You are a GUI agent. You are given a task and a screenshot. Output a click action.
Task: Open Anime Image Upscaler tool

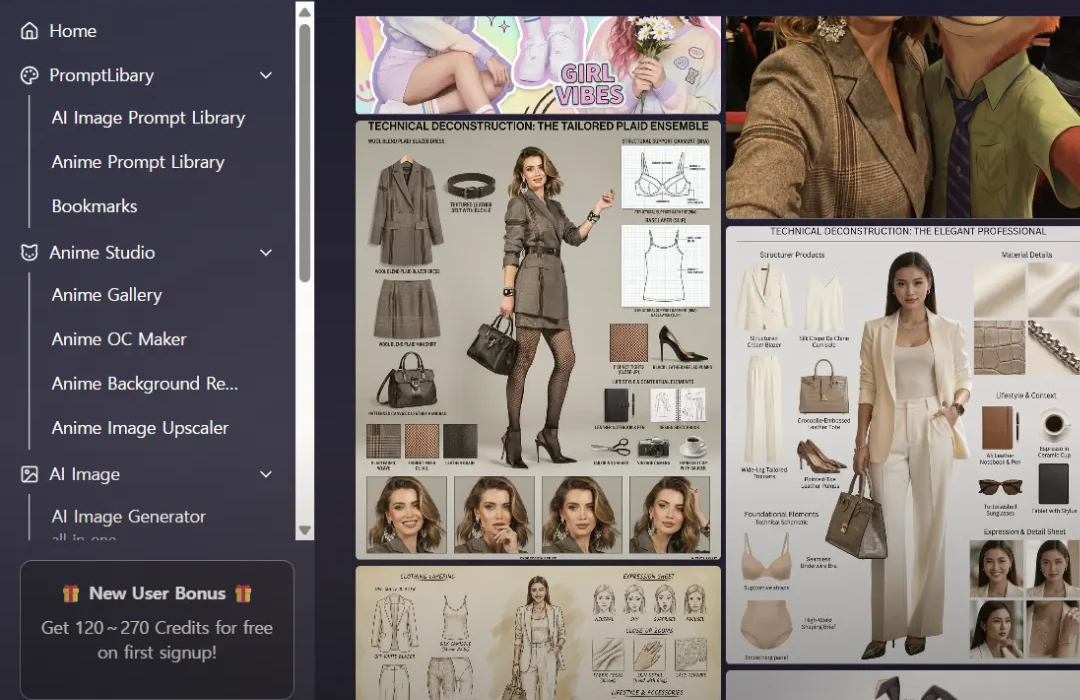(x=140, y=428)
